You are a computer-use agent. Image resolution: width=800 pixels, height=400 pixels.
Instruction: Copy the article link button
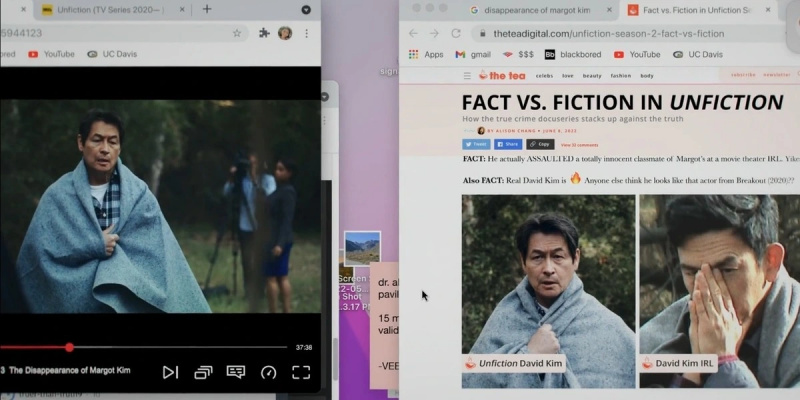540,144
